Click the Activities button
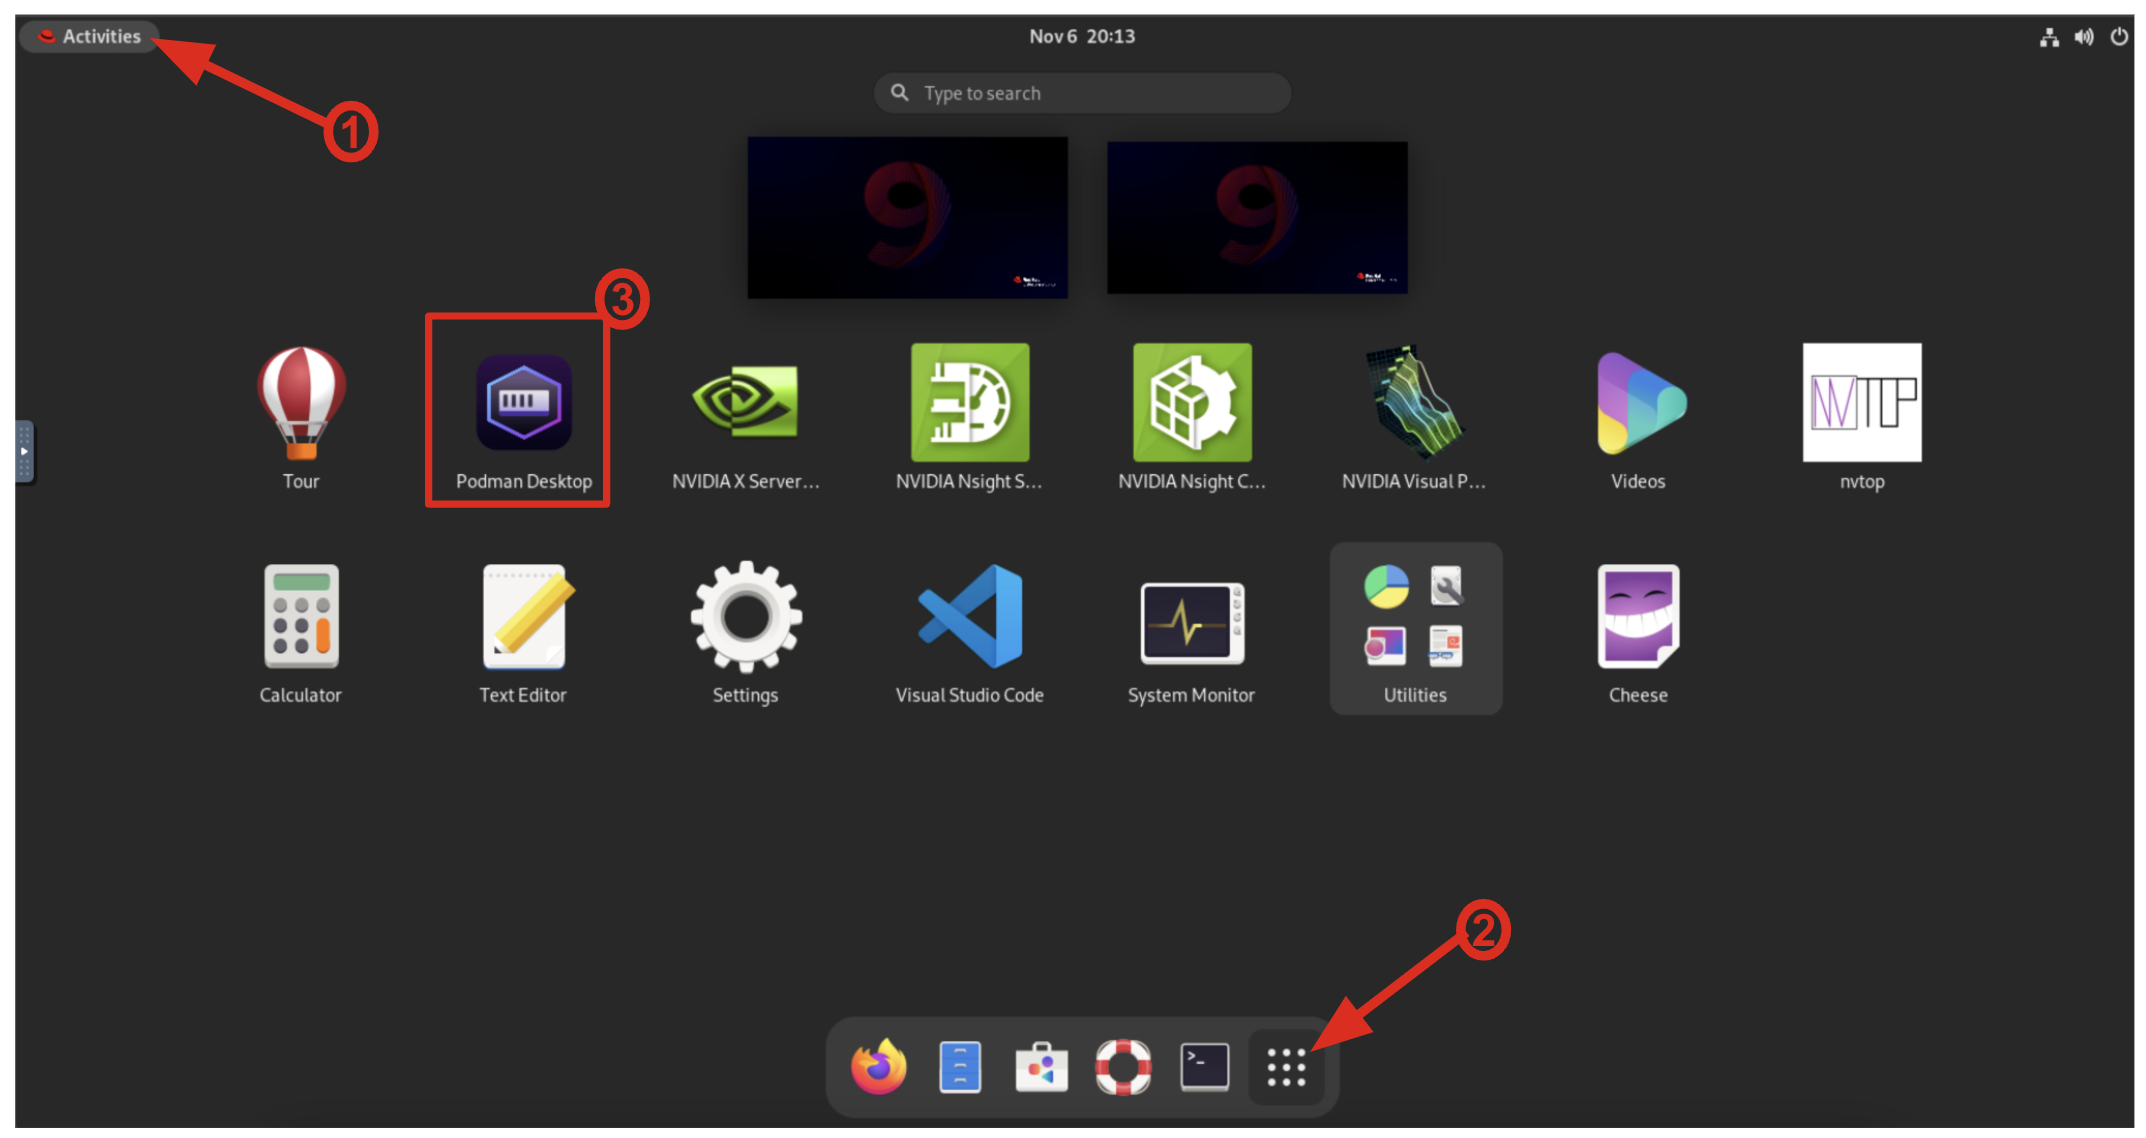2146x1138 pixels. [90, 37]
